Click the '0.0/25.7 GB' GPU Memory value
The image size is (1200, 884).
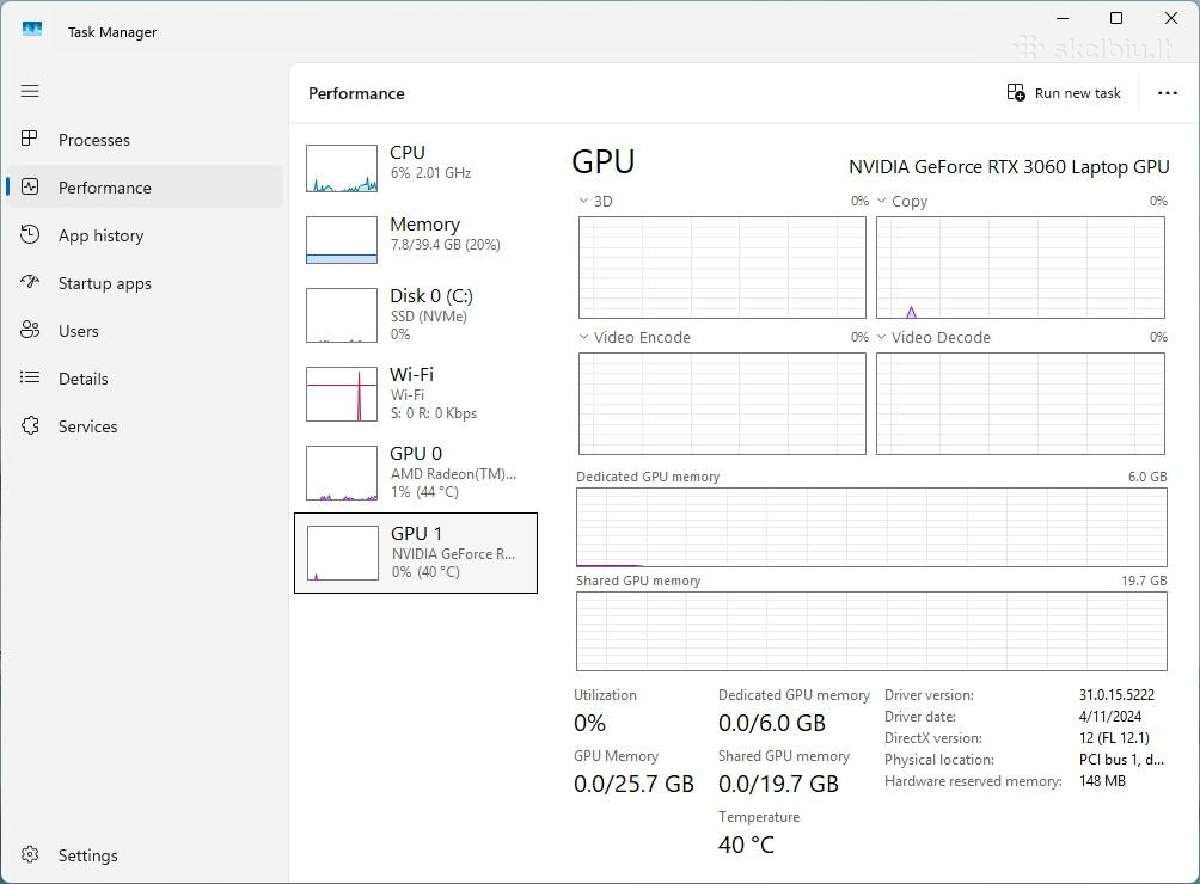tap(634, 784)
